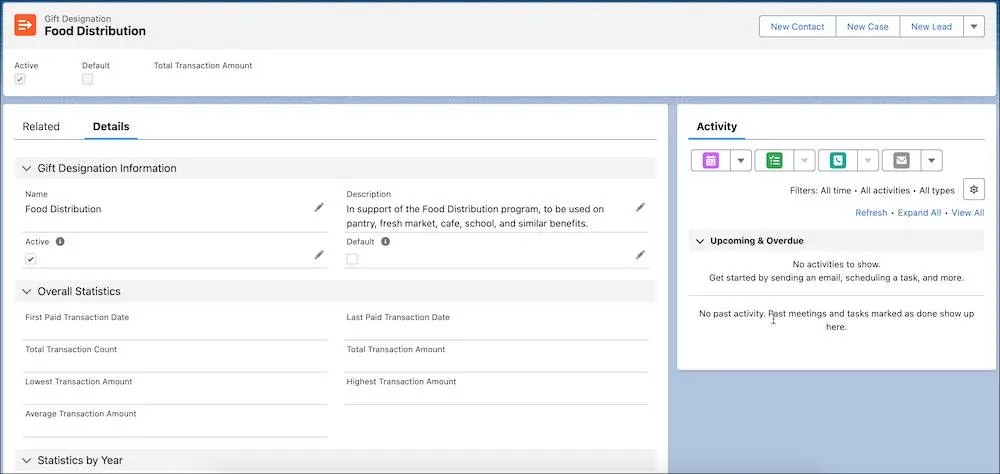The height and width of the screenshot is (474, 1000).
Task: Click the 'No activities to show.' message
Action: [x=836, y=264]
